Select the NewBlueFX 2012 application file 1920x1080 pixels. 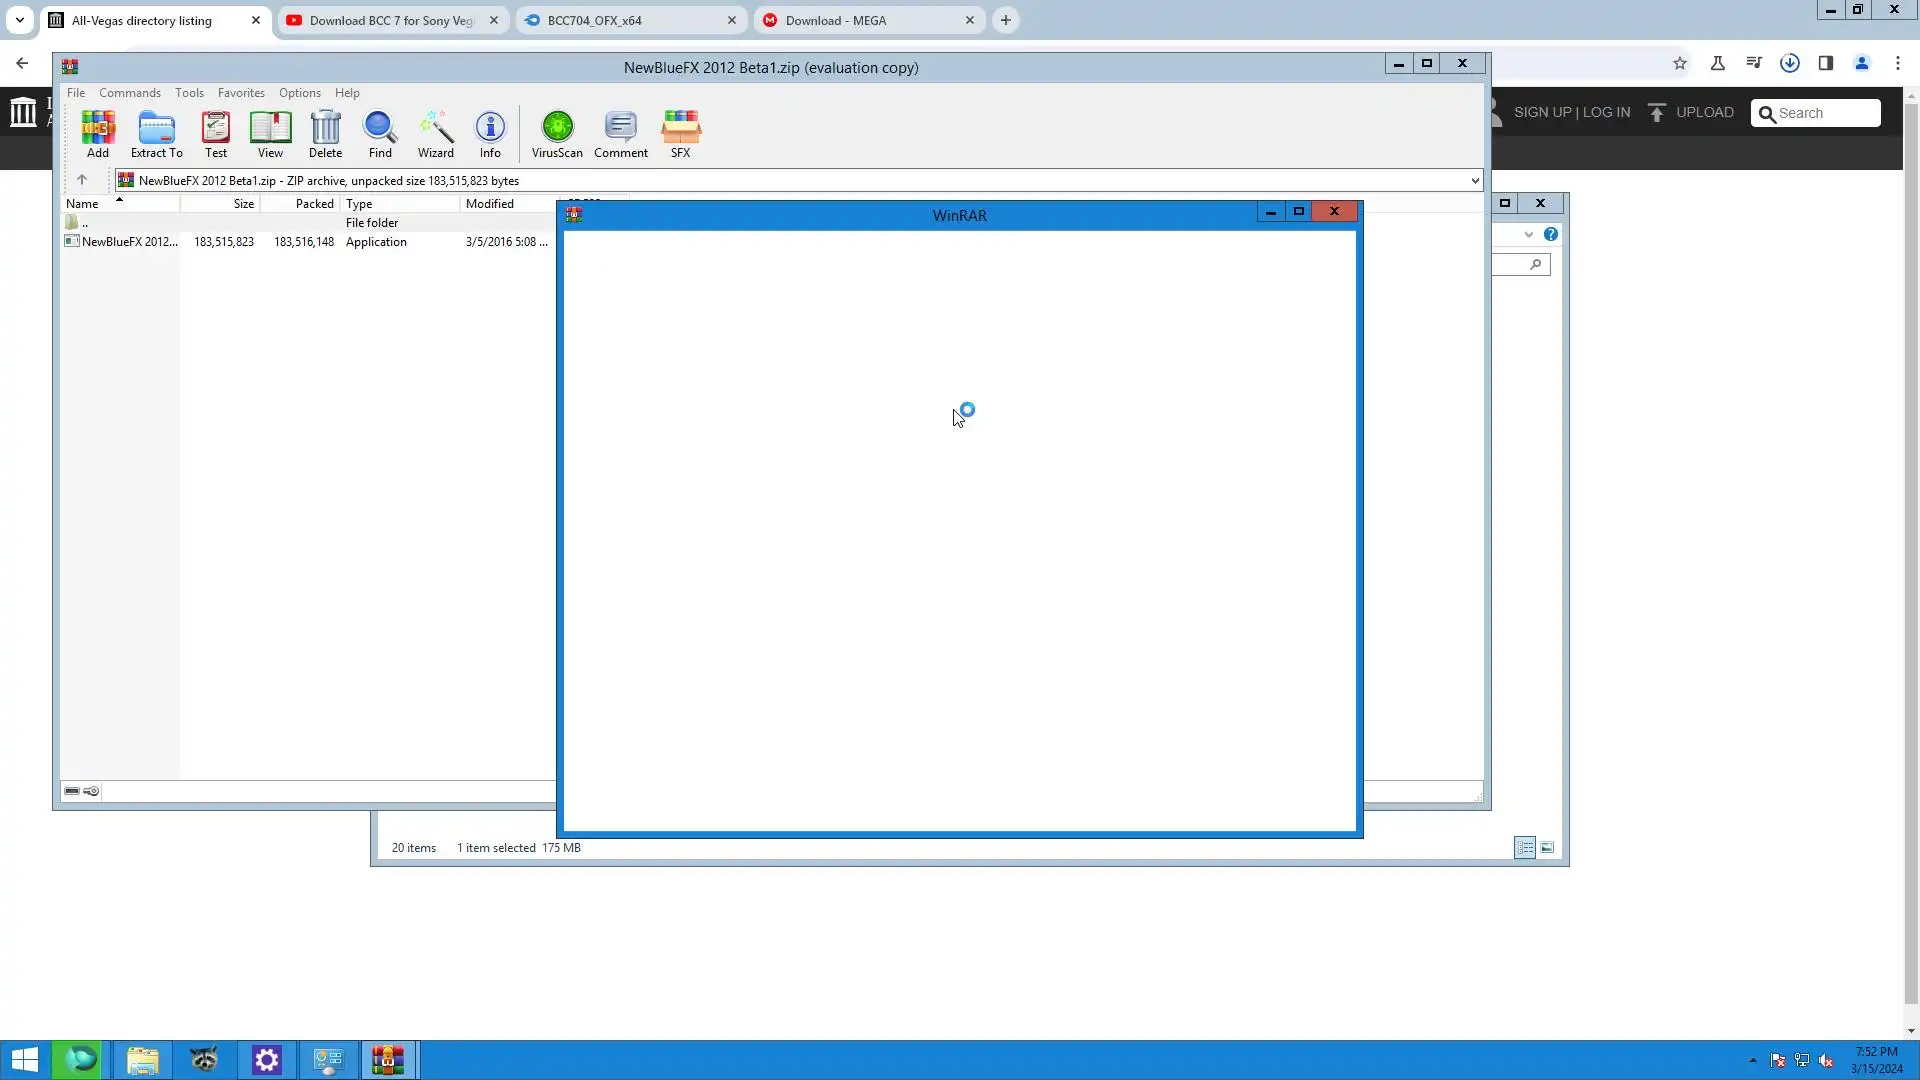point(128,242)
